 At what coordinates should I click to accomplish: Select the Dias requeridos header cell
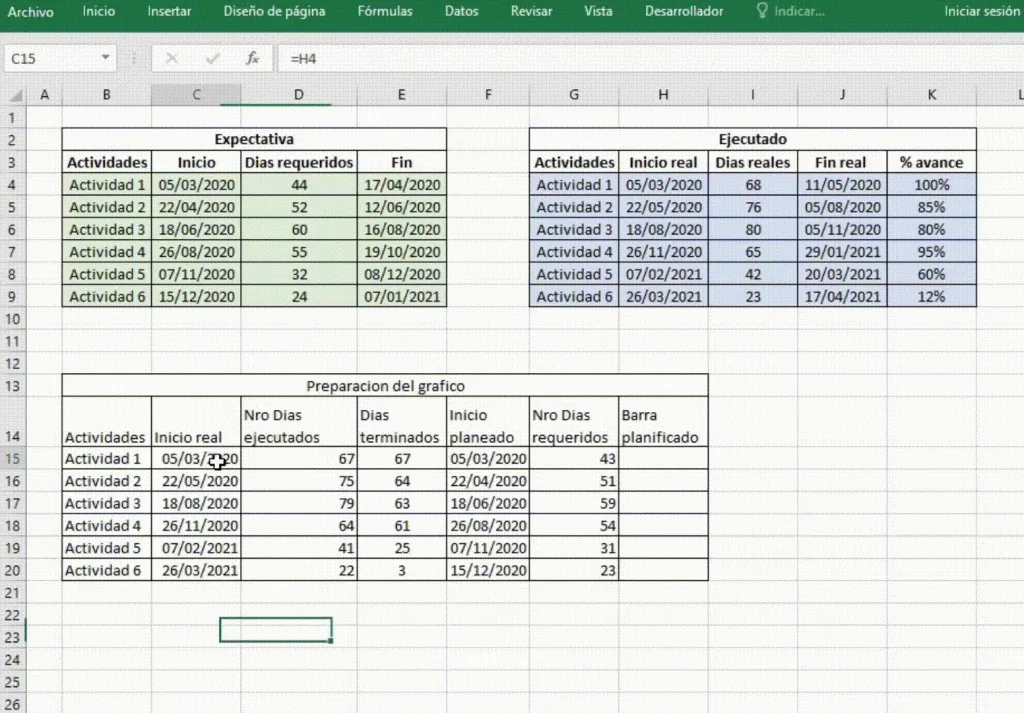[298, 162]
